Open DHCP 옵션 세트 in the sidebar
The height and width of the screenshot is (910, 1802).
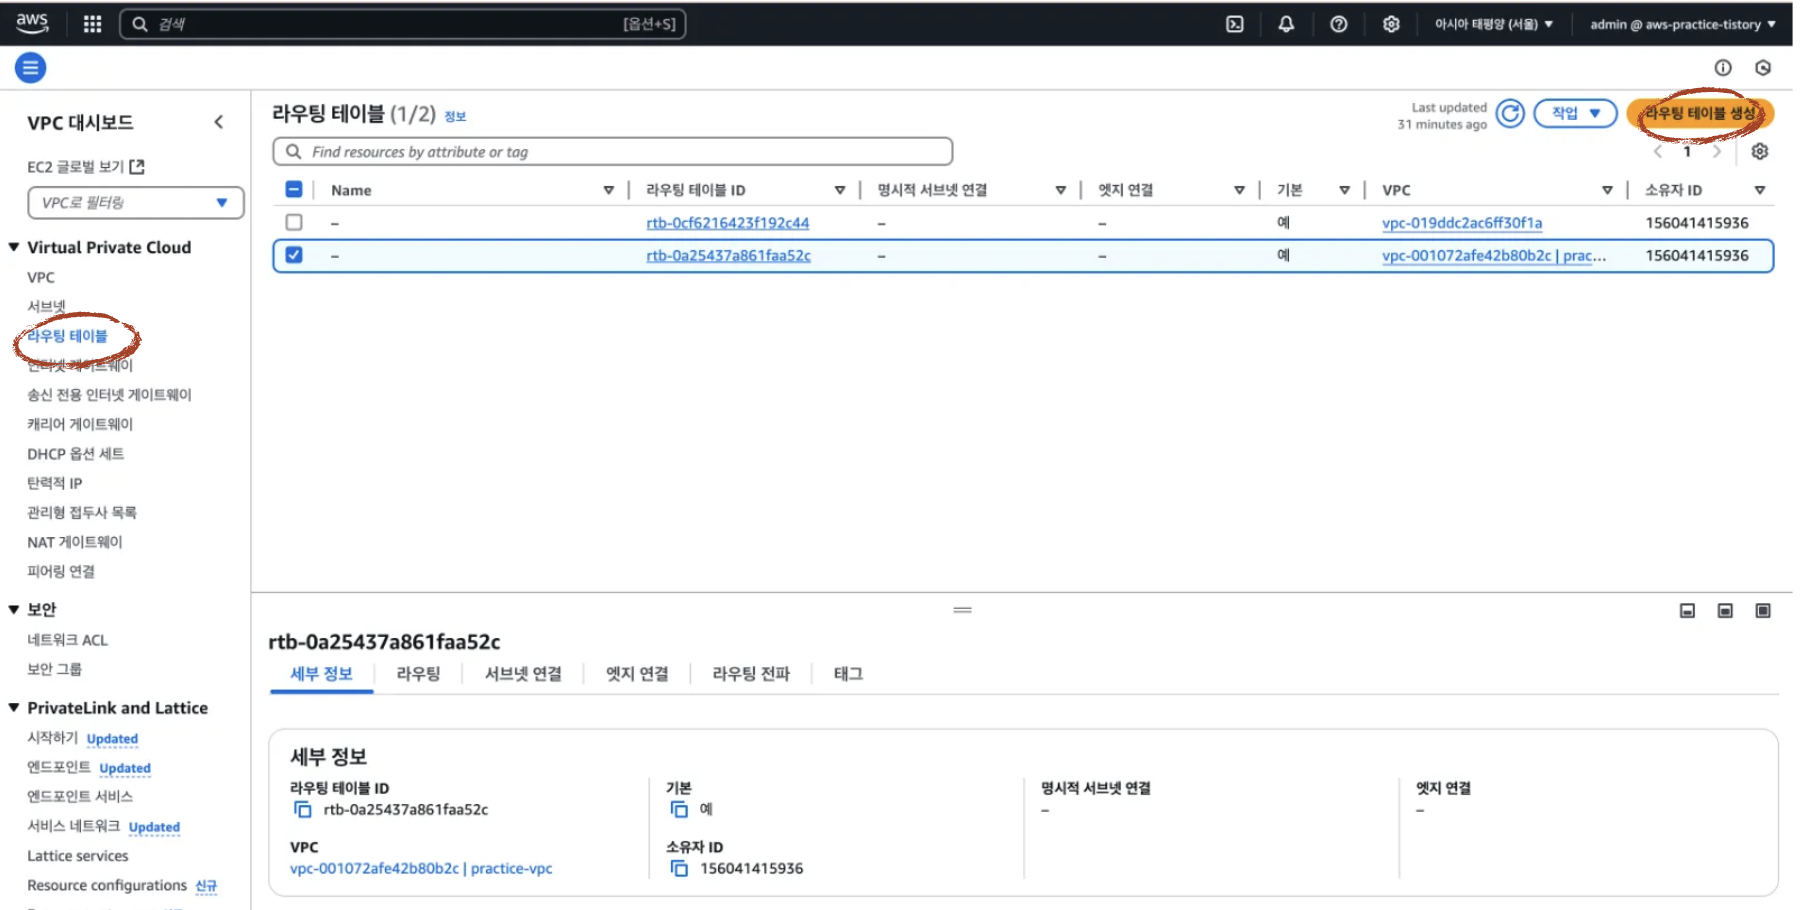coord(76,454)
